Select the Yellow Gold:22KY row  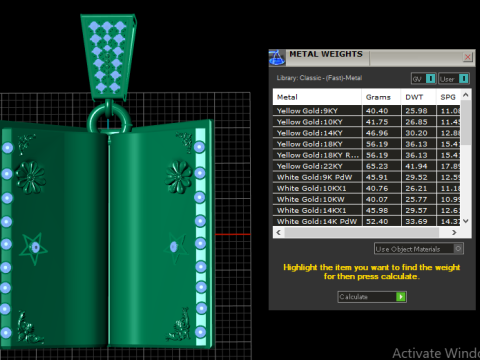pyautogui.click(x=367, y=166)
